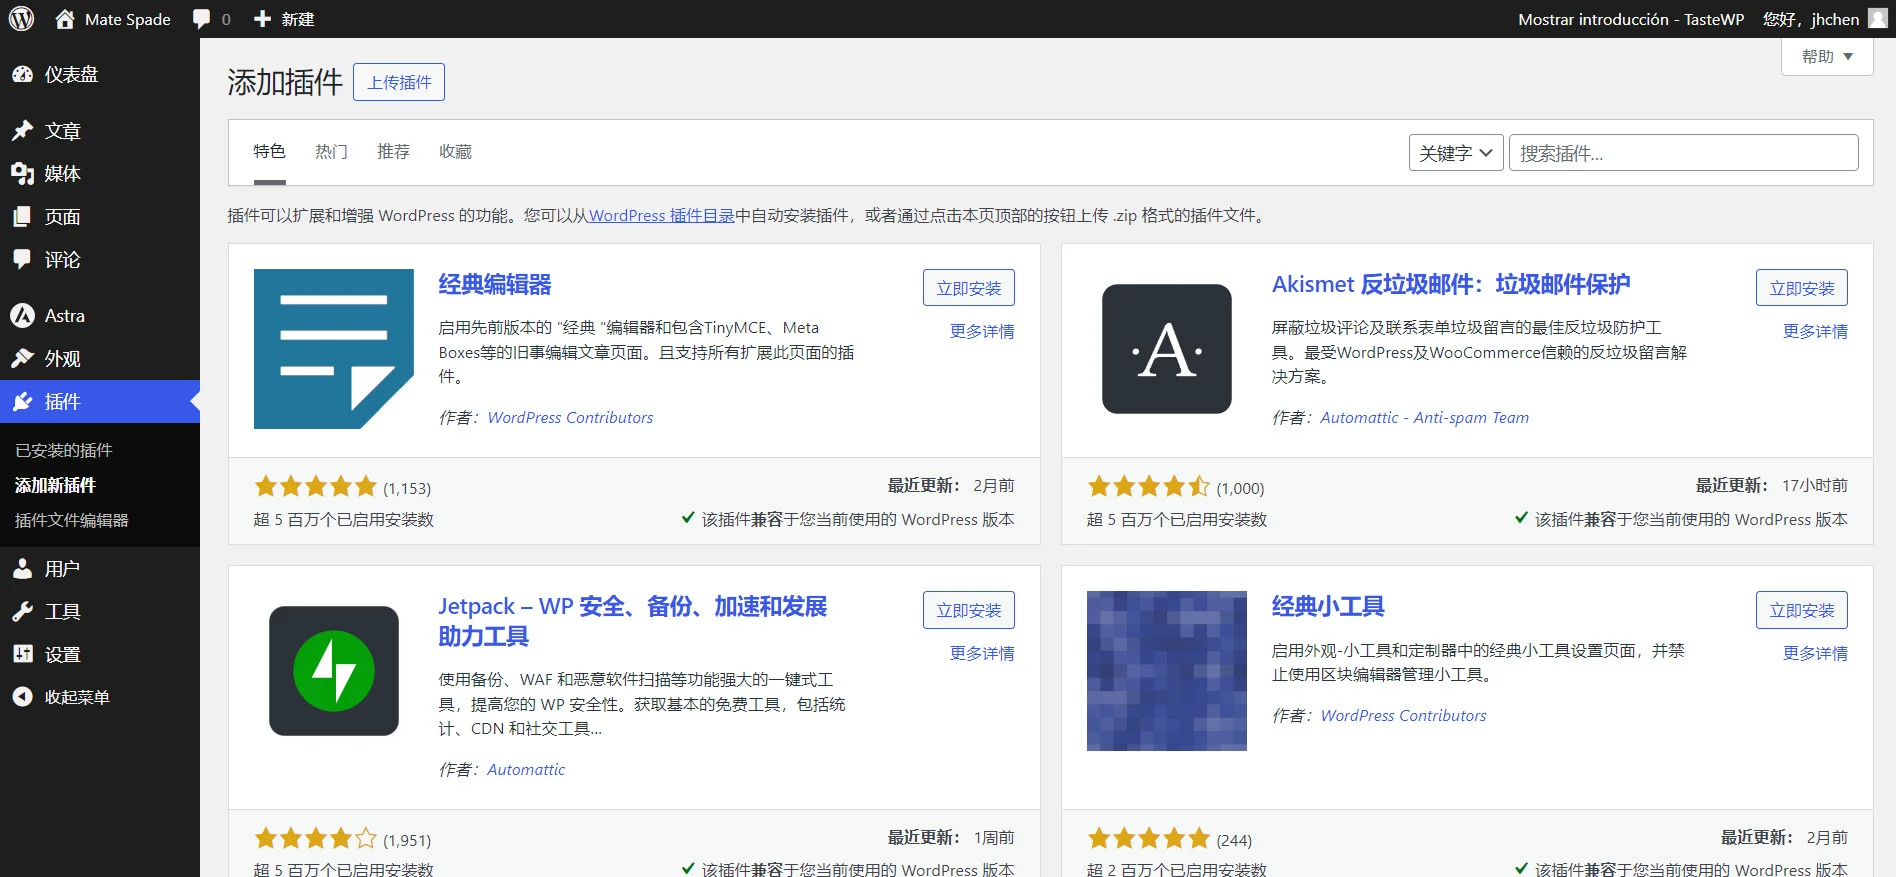
Task: Switch to the 推荐 tab
Action: pyautogui.click(x=394, y=152)
